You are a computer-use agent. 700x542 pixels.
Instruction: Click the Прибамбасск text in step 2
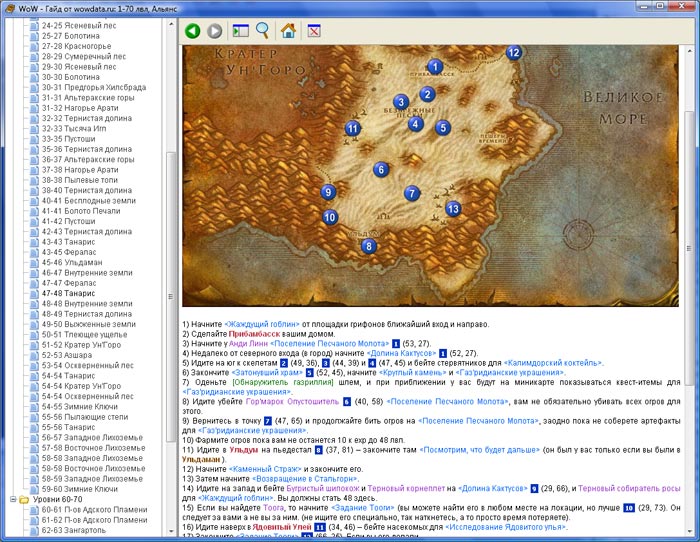pyautogui.click(x=254, y=334)
